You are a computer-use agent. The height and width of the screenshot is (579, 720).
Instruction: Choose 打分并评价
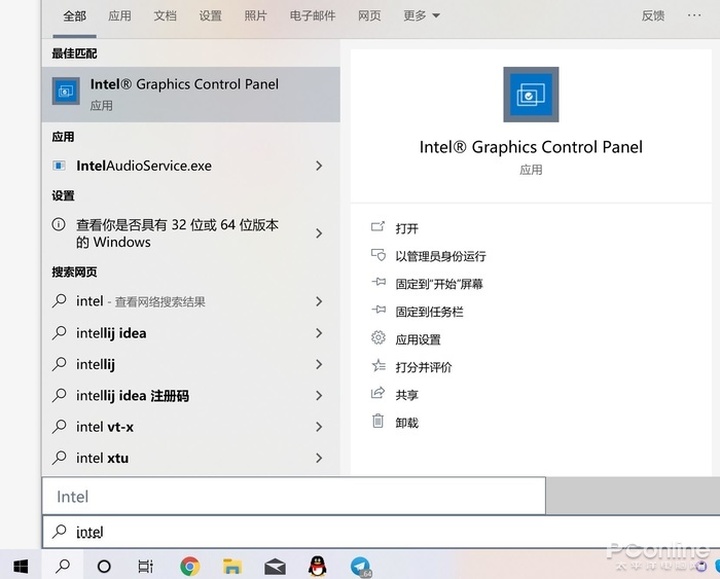[x=424, y=367]
